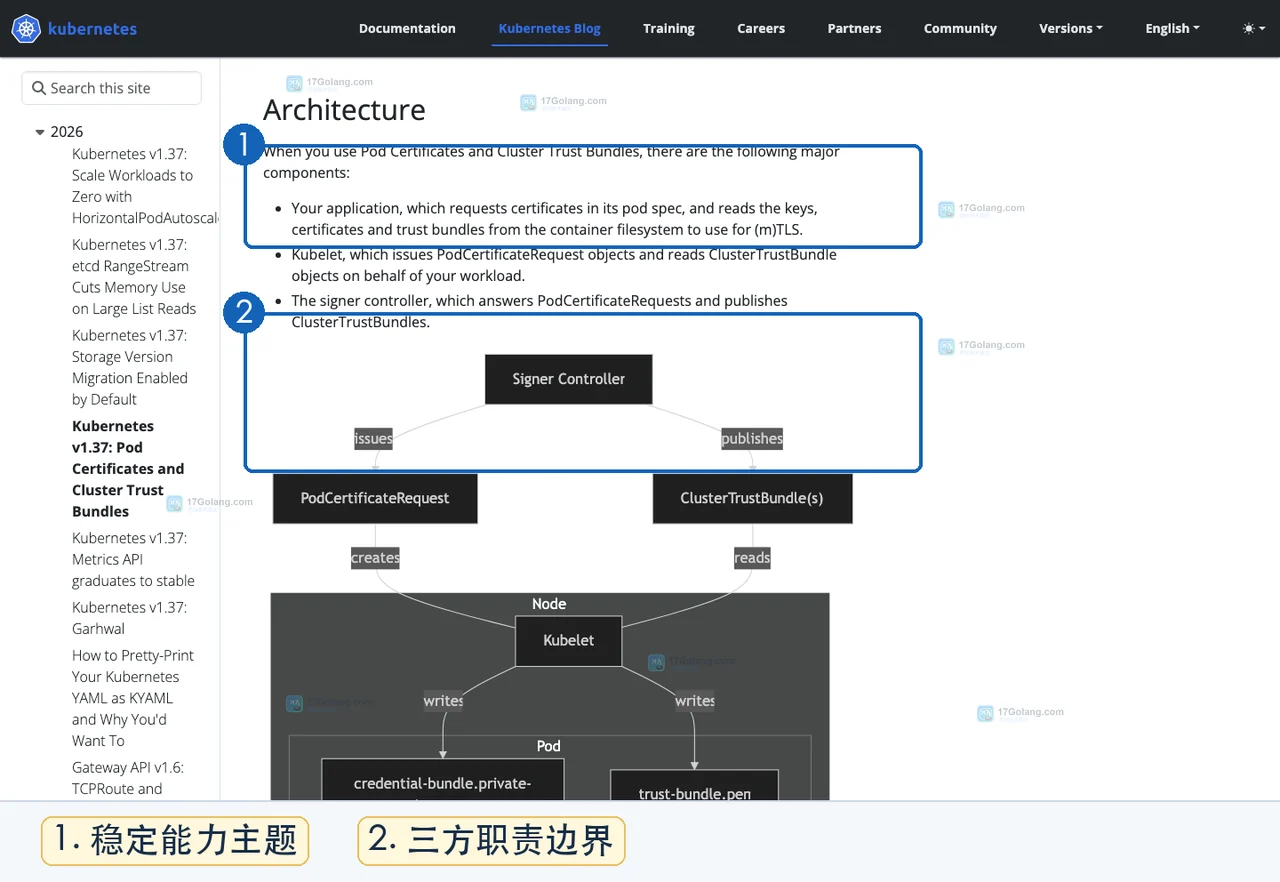Open Storage Version Migration sidebar link

point(130,367)
